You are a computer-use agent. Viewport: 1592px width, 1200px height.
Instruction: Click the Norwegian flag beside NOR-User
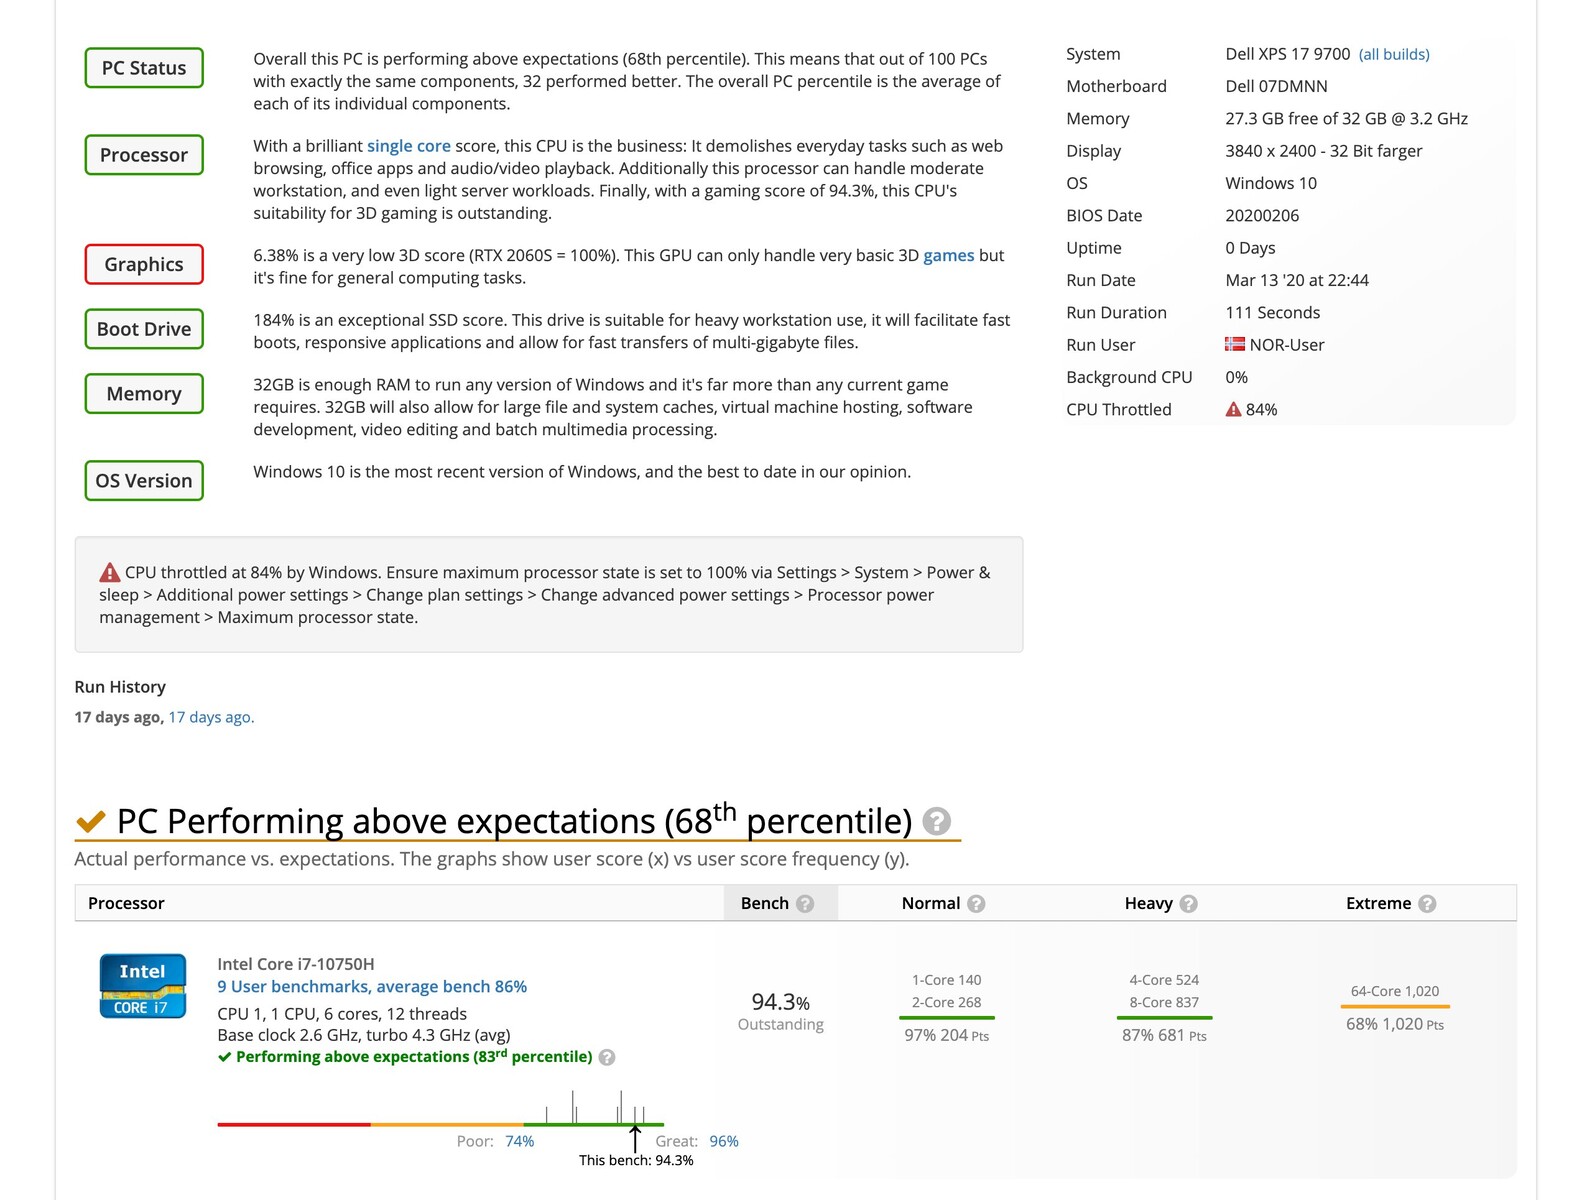click(x=1235, y=344)
